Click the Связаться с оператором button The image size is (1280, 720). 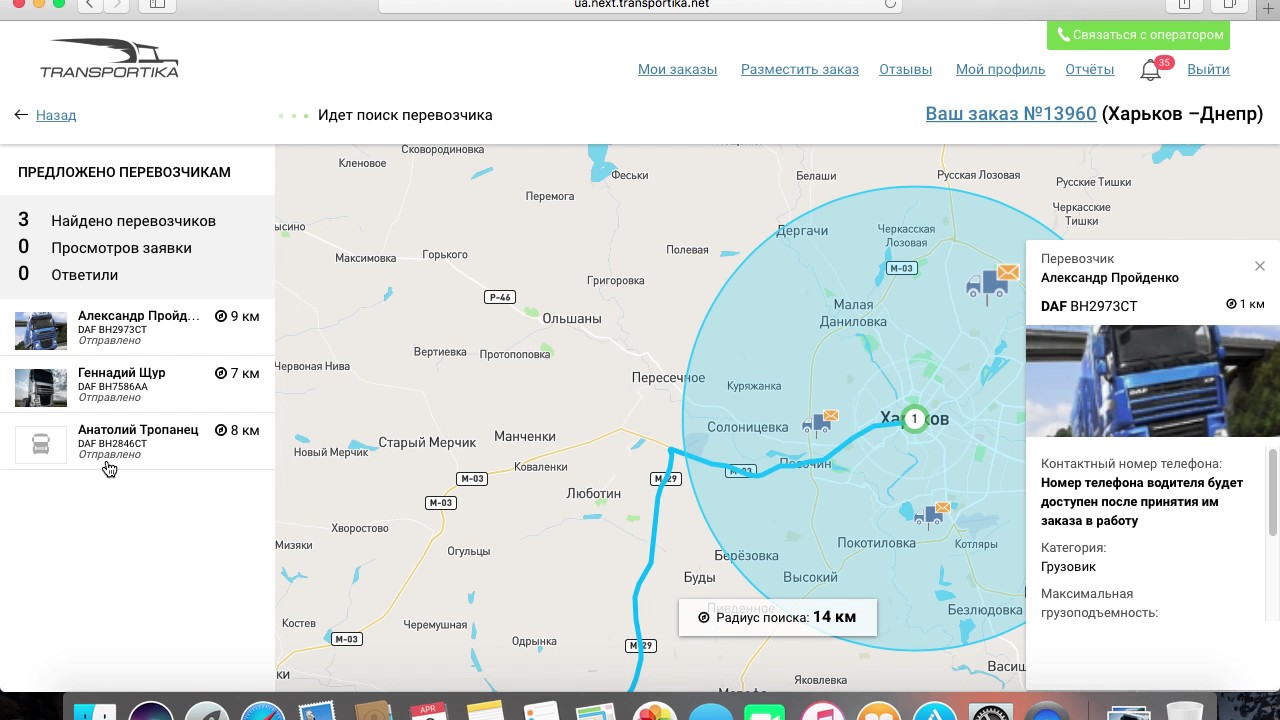pos(1138,35)
